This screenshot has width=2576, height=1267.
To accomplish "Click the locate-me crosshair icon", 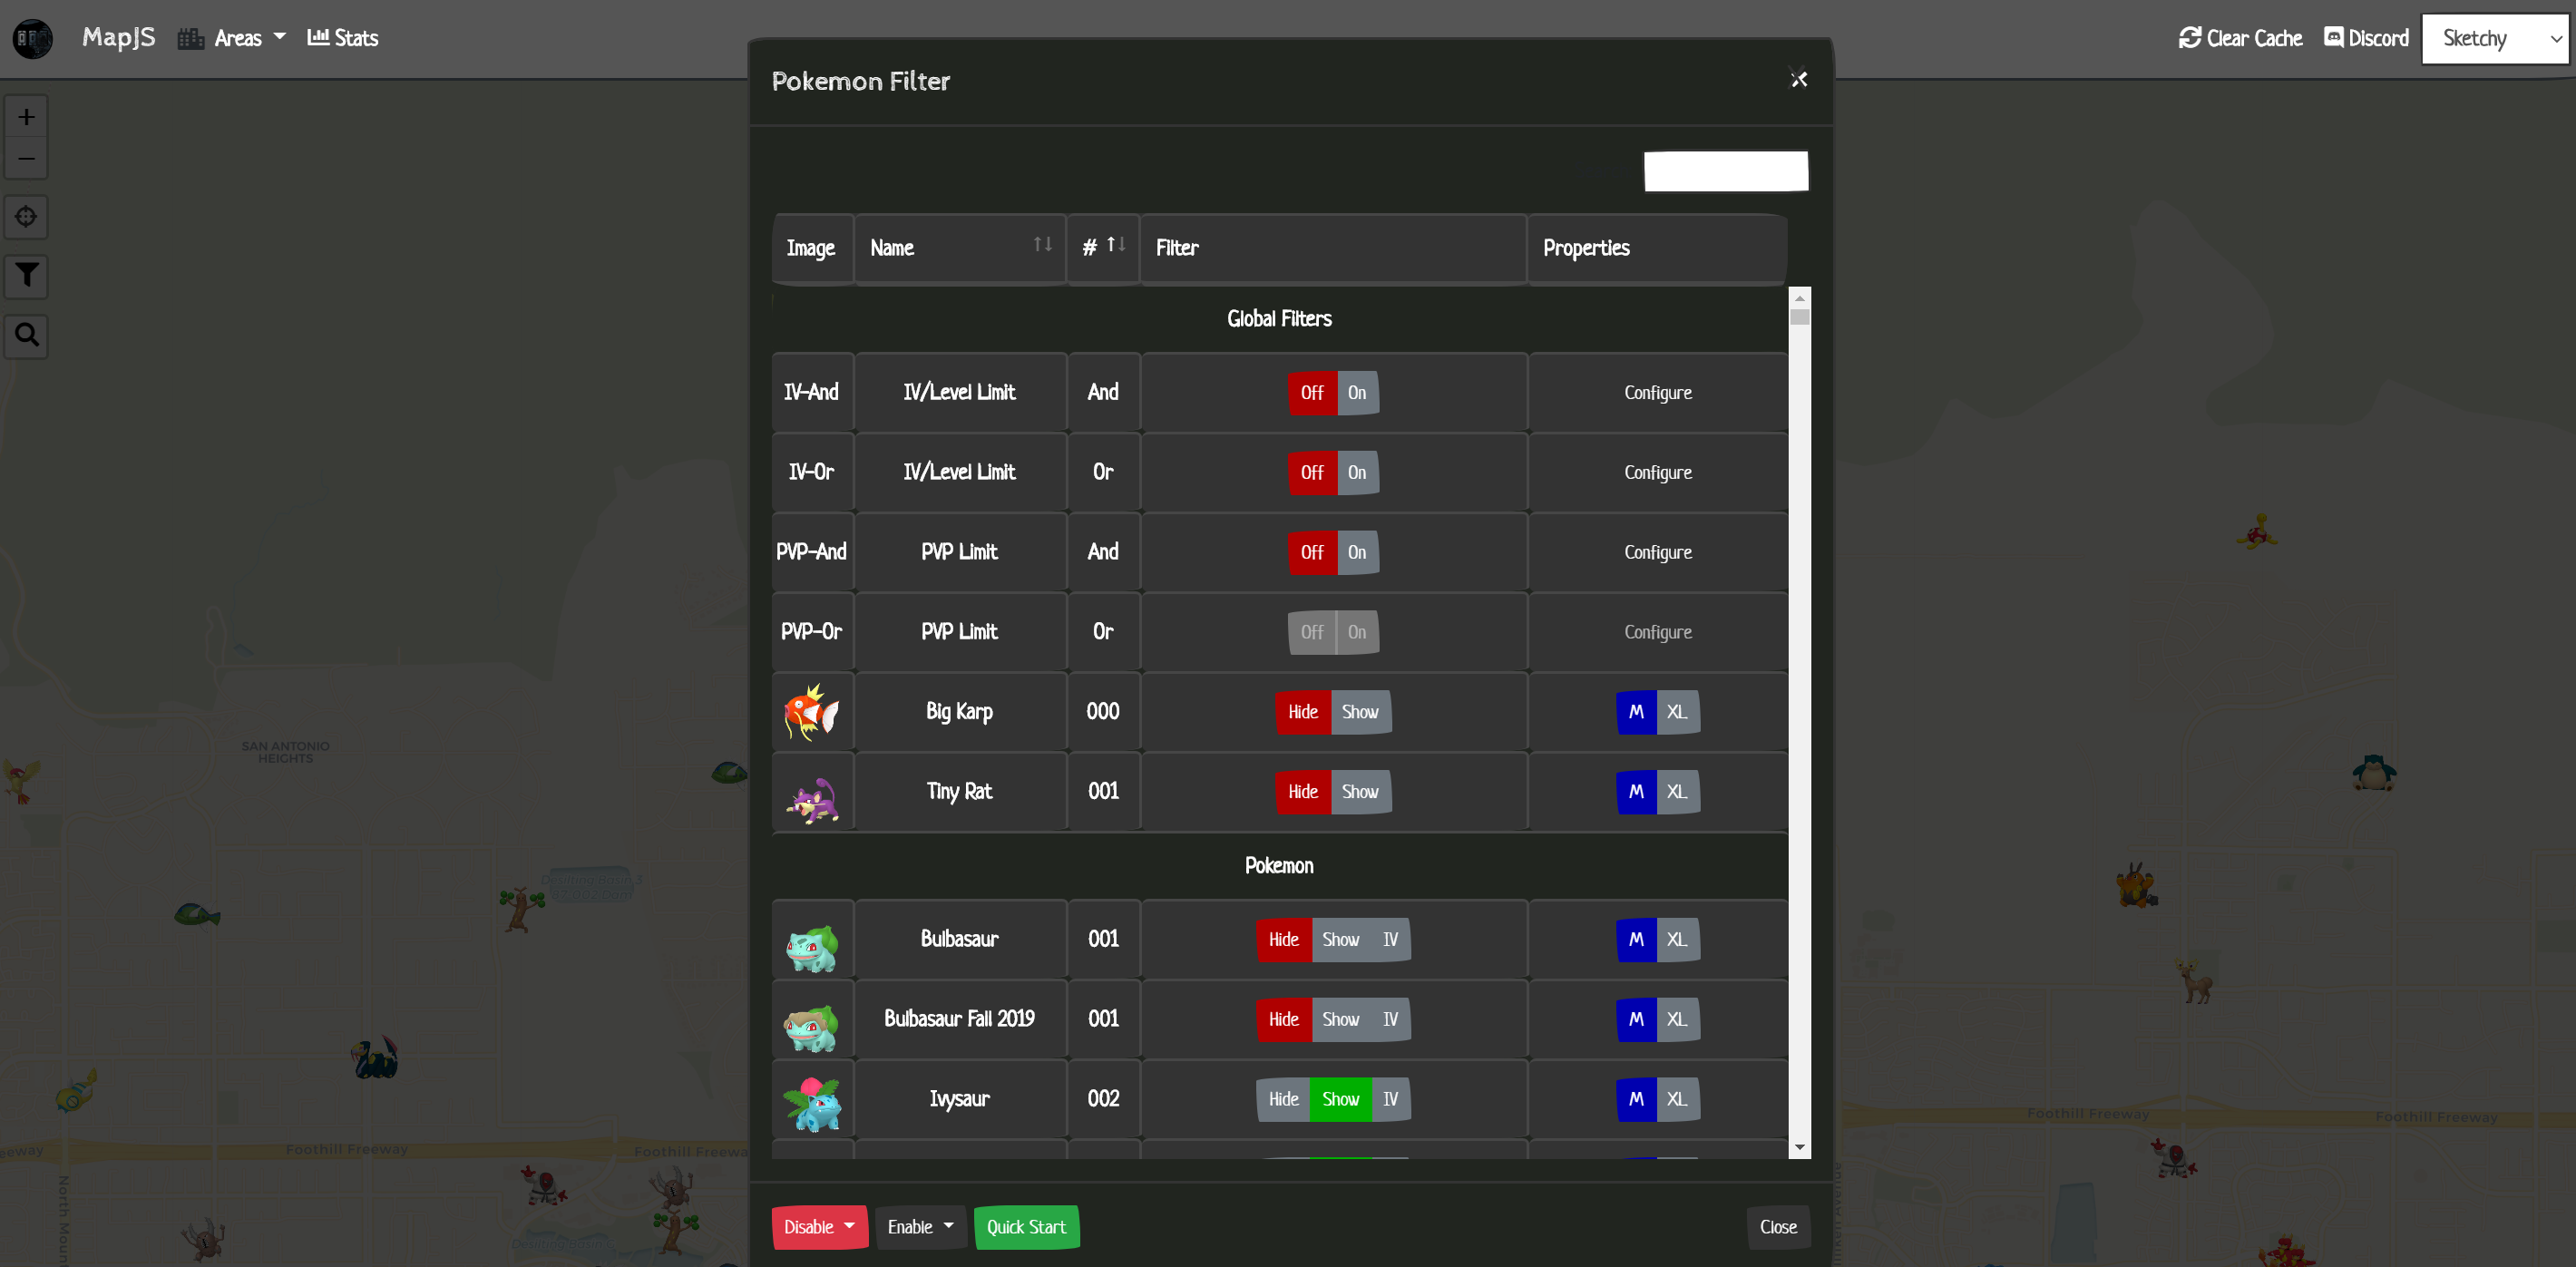I will tap(26, 217).
